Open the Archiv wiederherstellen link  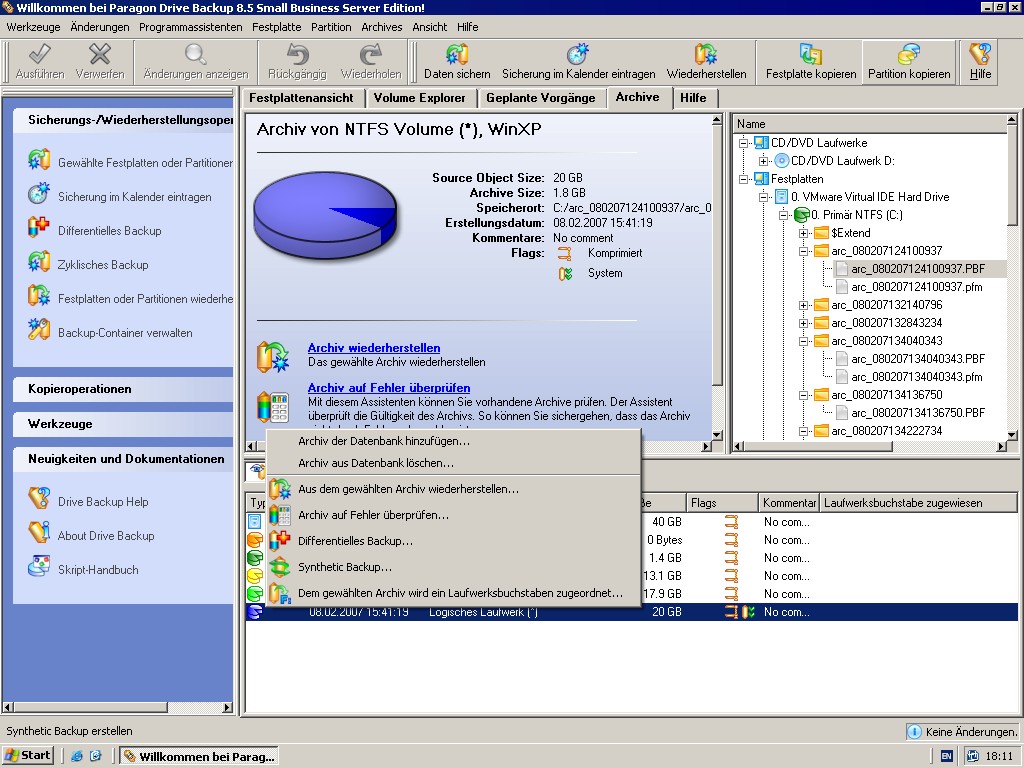click(374, 348)
